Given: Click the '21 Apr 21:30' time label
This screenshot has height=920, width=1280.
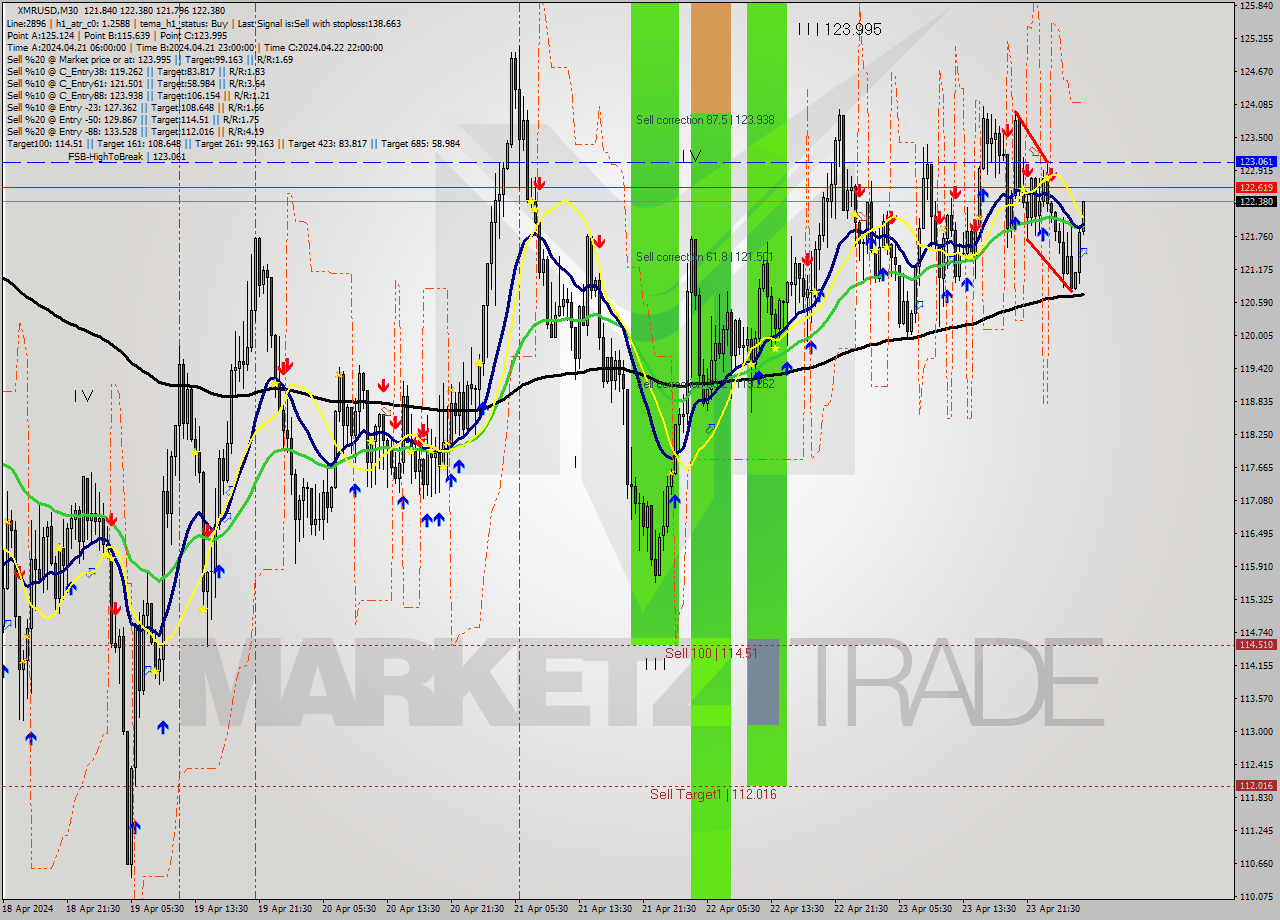Looking at the screenshot, I should [x=671, y=909].
